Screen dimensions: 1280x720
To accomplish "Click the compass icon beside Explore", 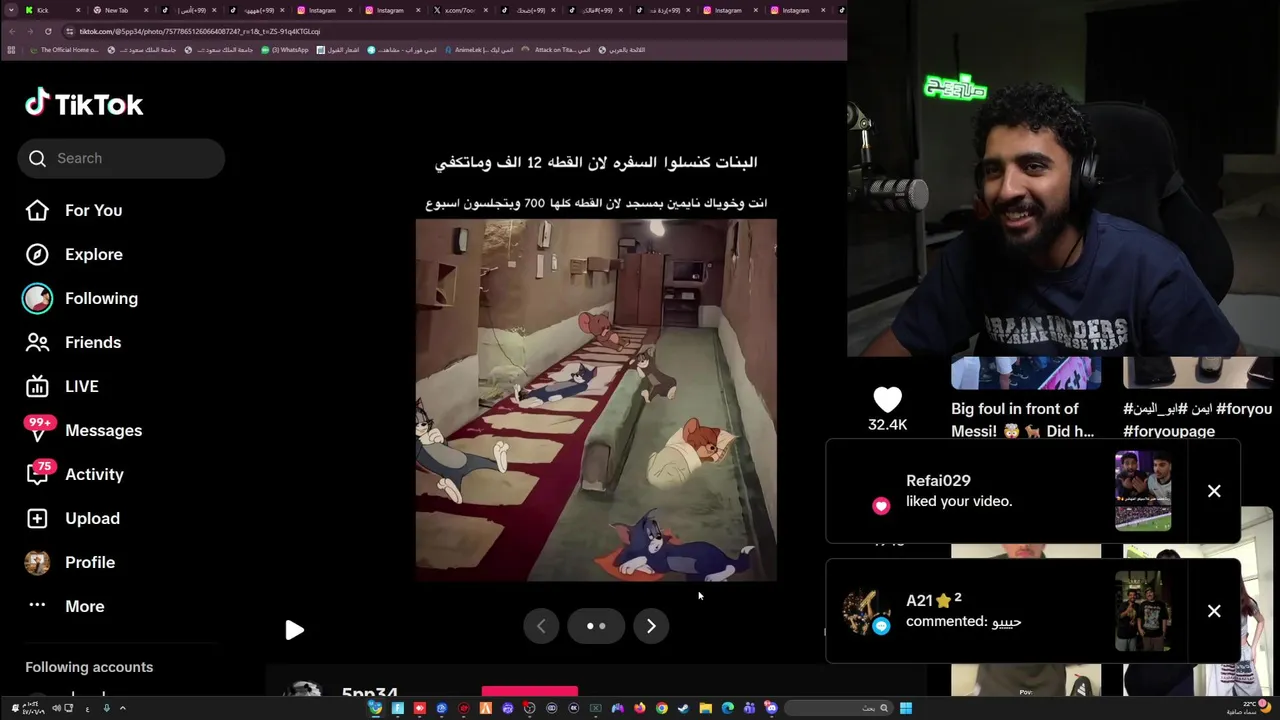I will (37, 254).
